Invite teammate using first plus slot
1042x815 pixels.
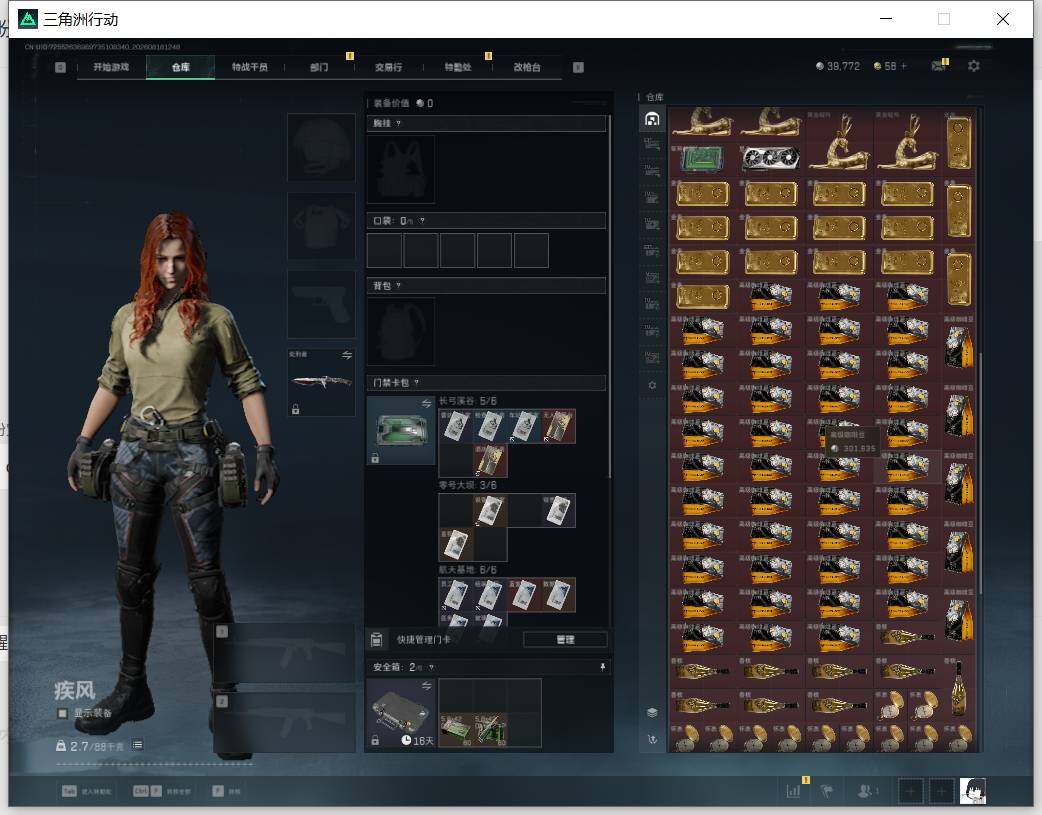click(x=910, y=791)
